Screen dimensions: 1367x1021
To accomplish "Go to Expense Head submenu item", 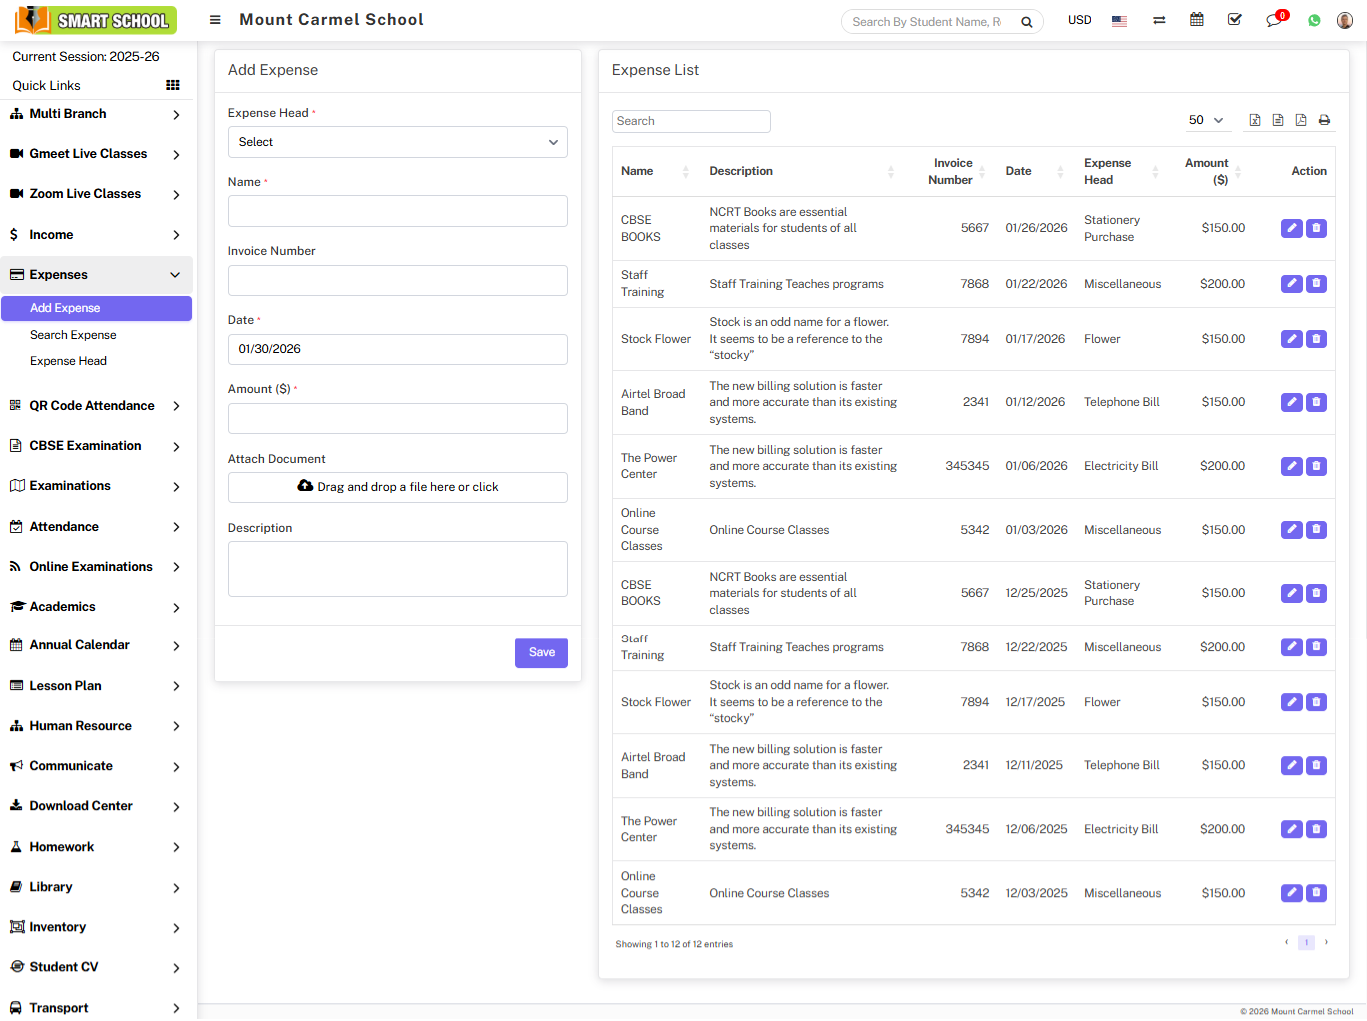I will click(68, 361).
